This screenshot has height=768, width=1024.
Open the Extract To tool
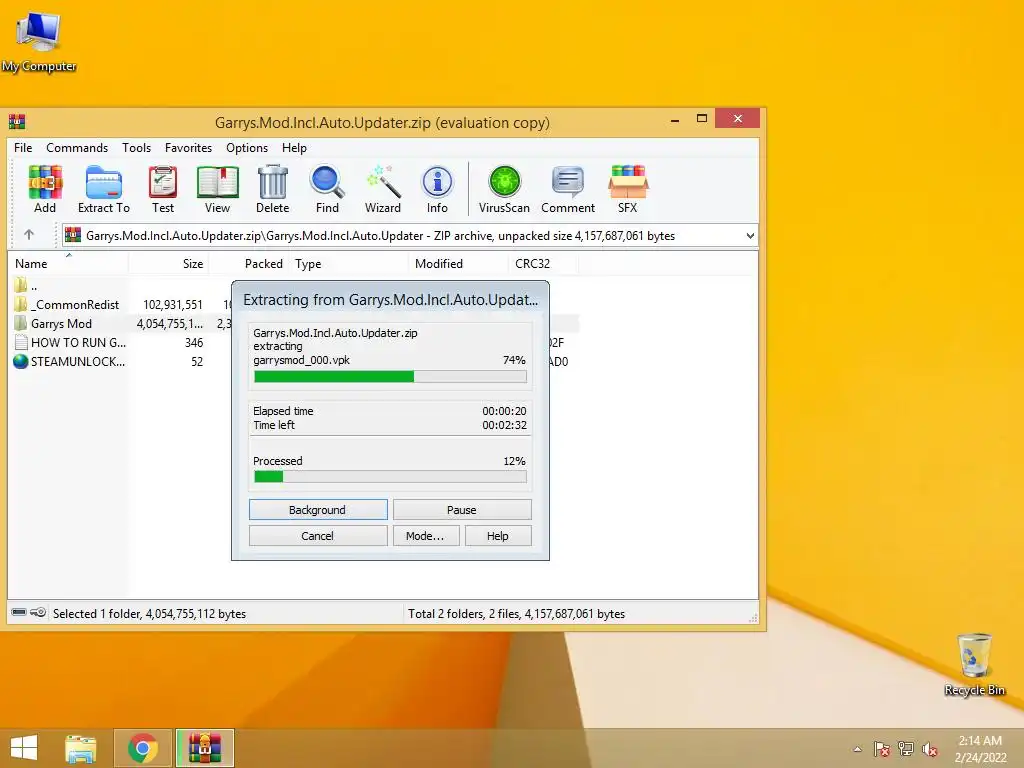tap(104, 189)
